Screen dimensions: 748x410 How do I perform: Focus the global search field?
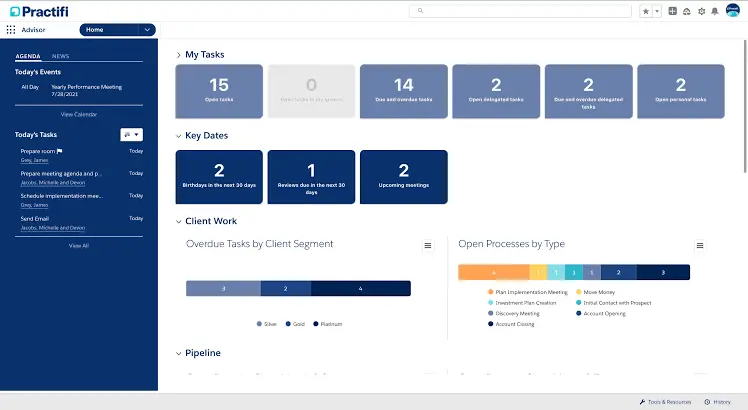point(520,11)
